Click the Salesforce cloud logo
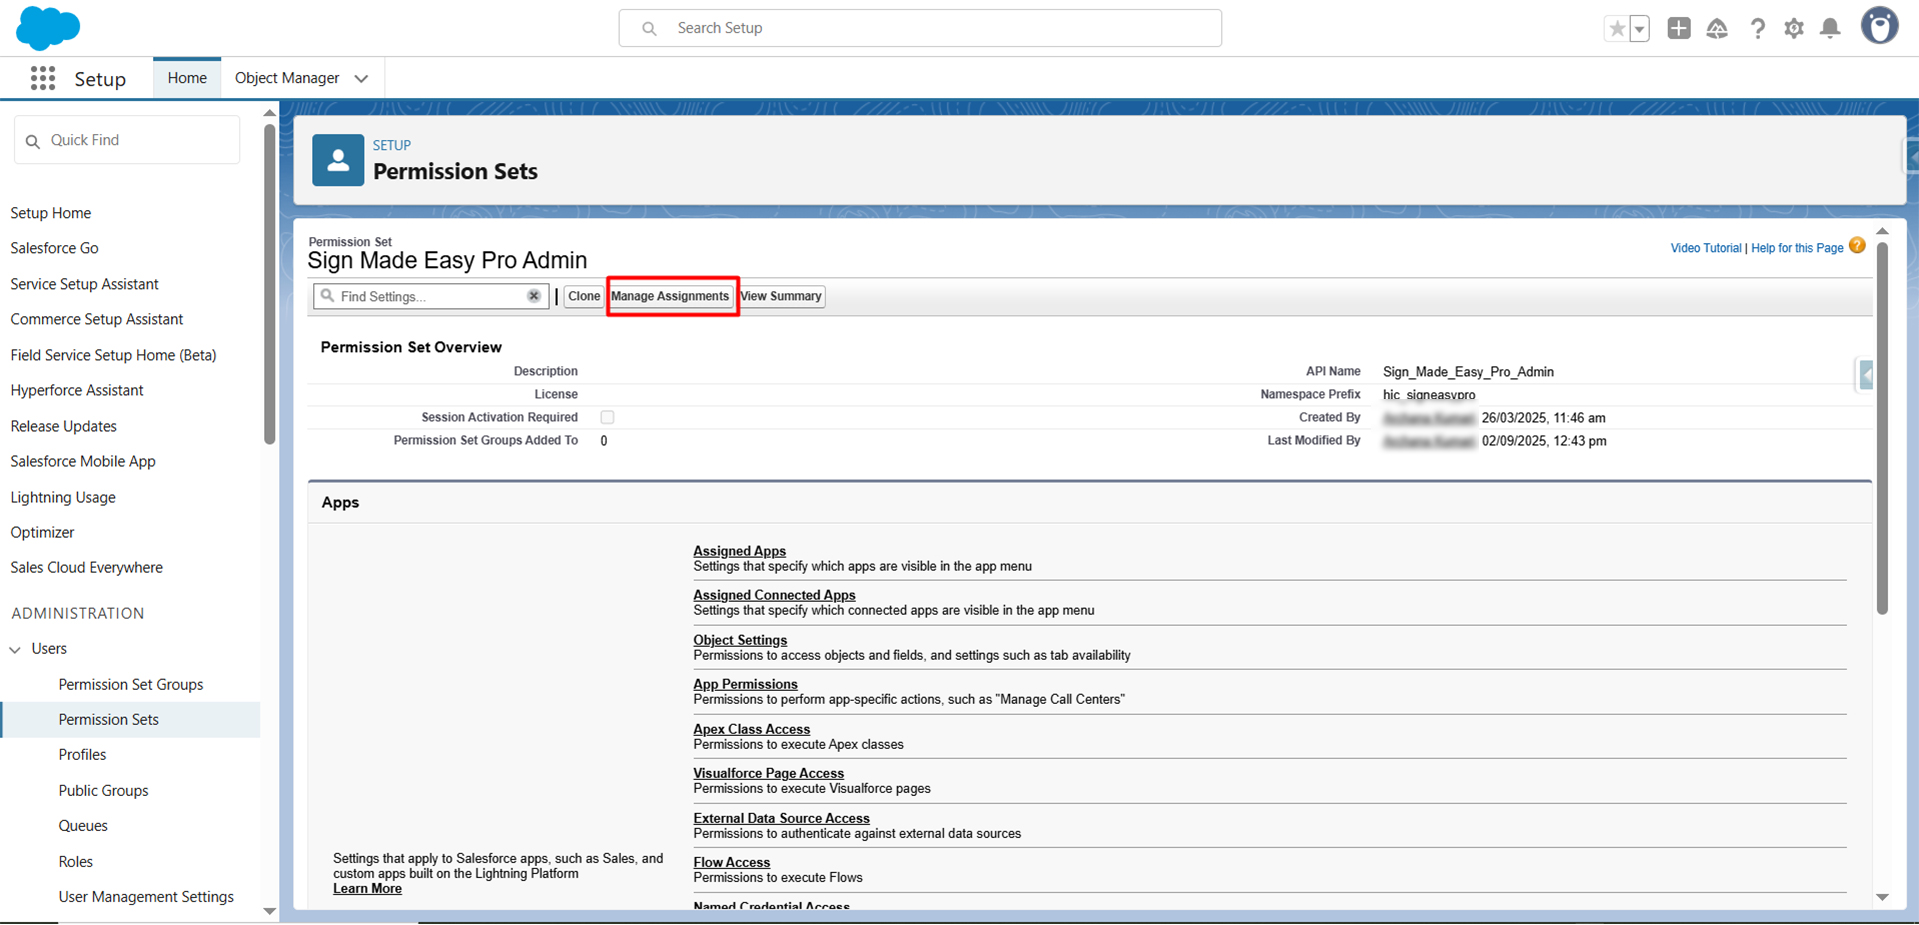Image resolution: width=1919 pixels, height=925 pixels. pos(47,28)
